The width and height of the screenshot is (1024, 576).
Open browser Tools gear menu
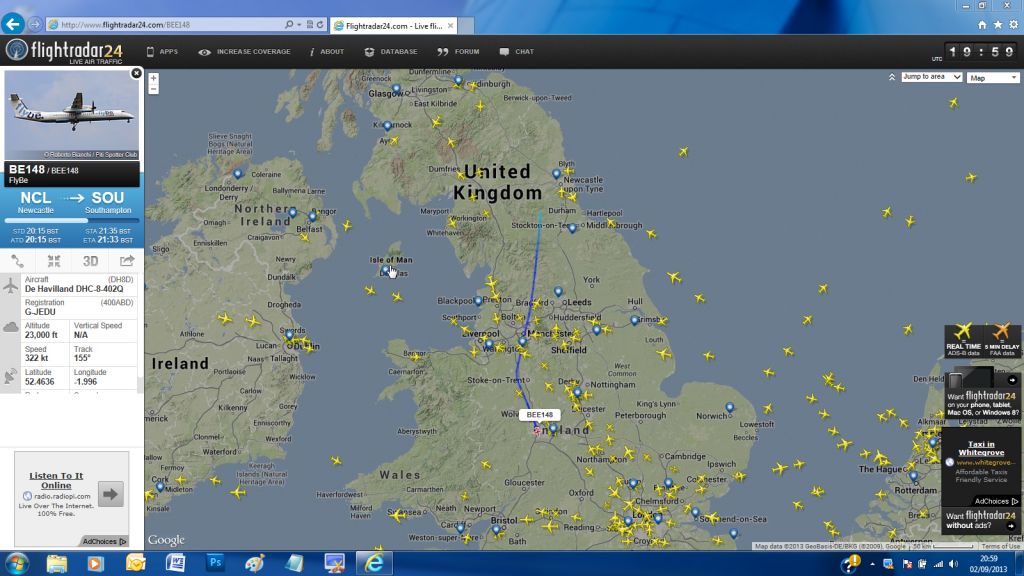[x=1014, y=25]
